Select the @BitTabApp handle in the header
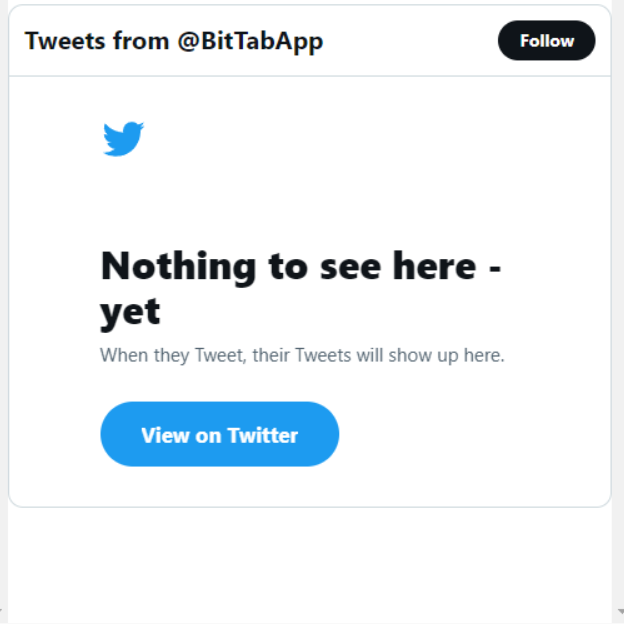Screen dimensions: 624x624 250,41
